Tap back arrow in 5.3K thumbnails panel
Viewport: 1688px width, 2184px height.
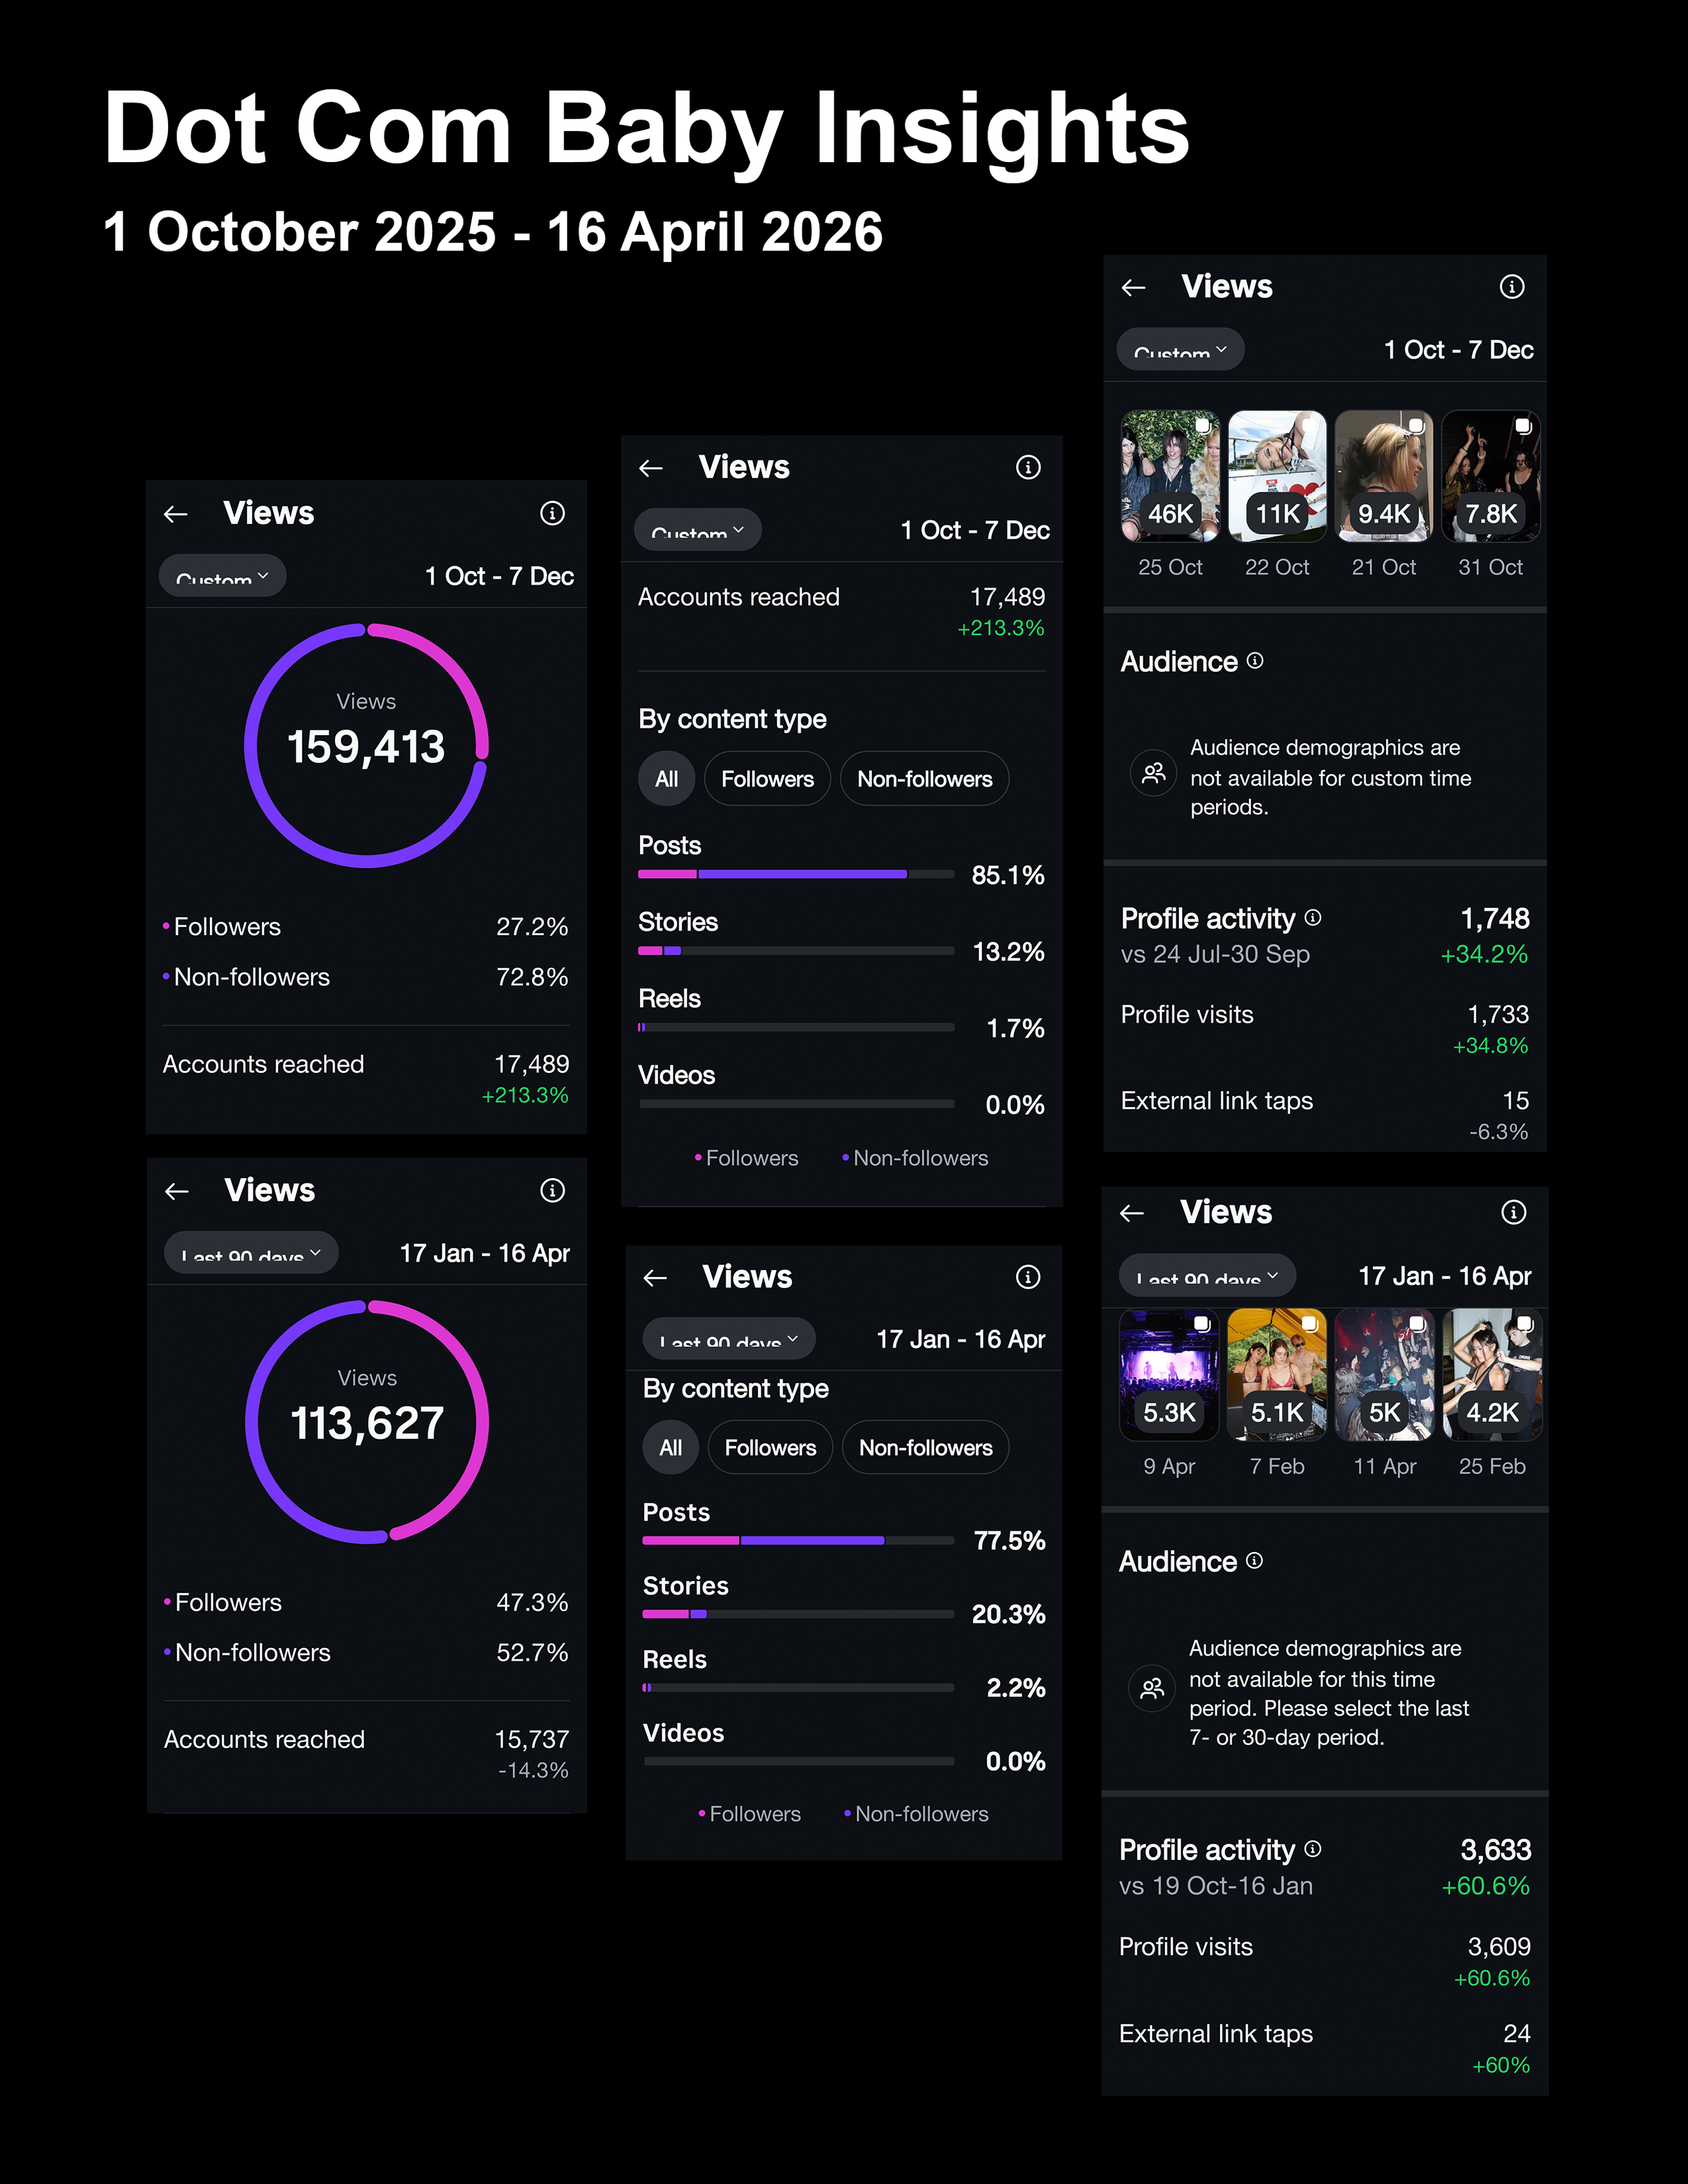[x=1132, y=1213]
